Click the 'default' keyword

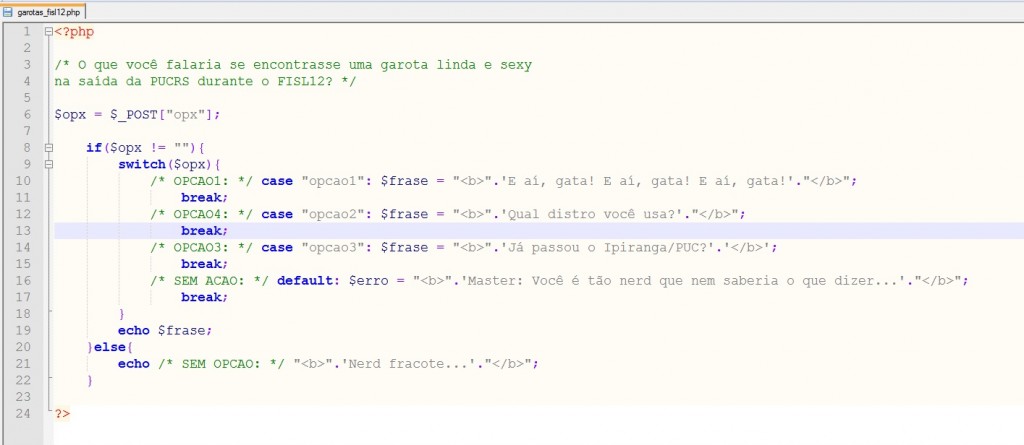tap(305, 280)
